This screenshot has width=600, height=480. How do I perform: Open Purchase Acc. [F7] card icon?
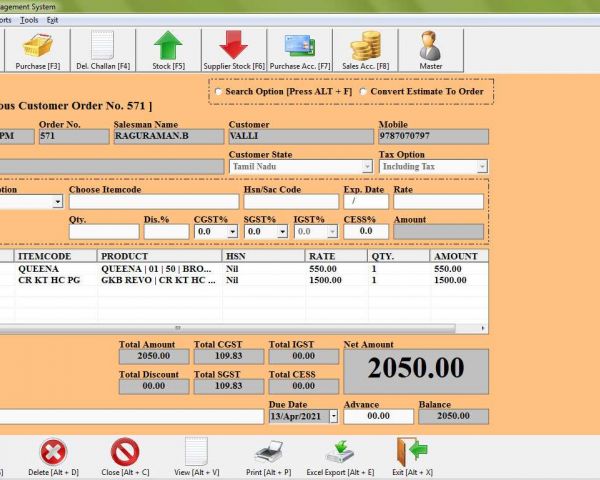(300, 46)
